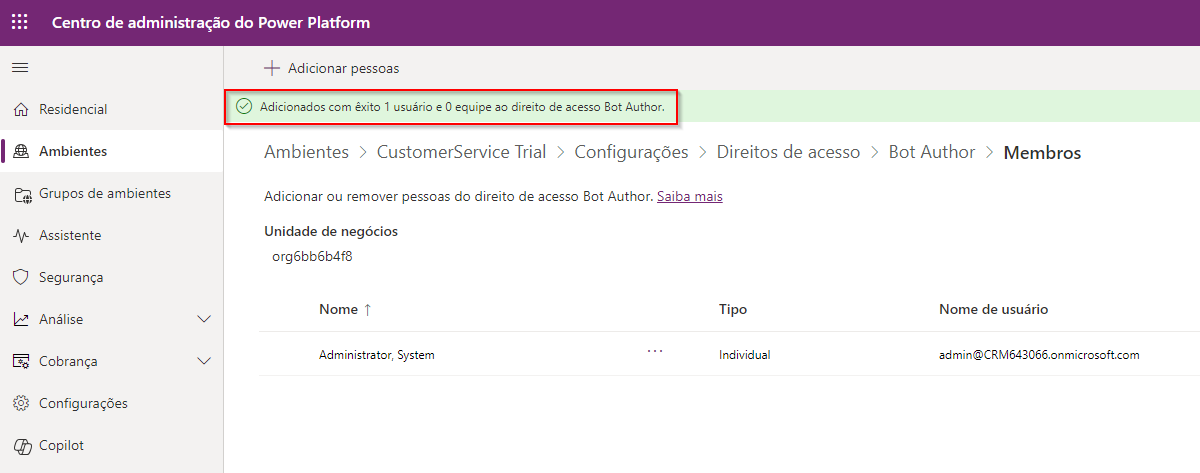
Task: Open the Bot Author breadcrumb
Action: point(932,153)
